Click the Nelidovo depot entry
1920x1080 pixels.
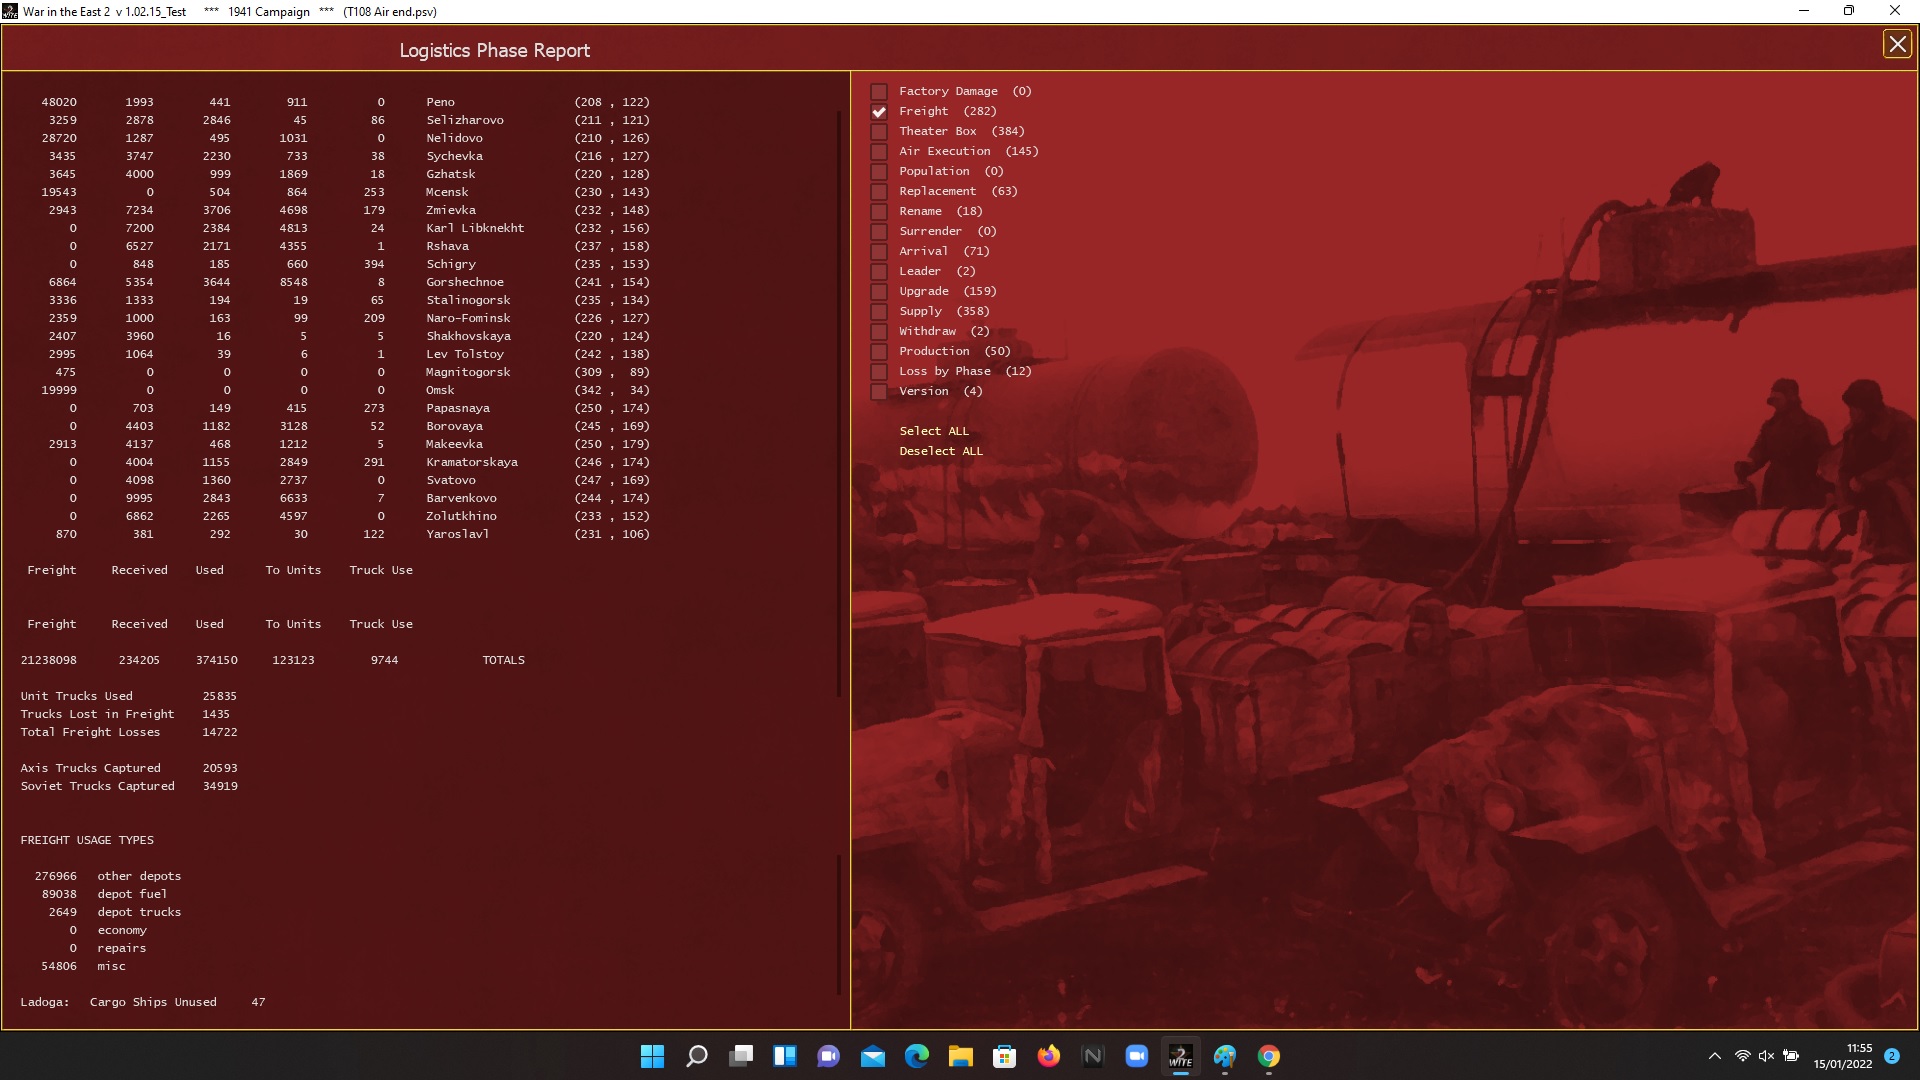coord(454,138)
